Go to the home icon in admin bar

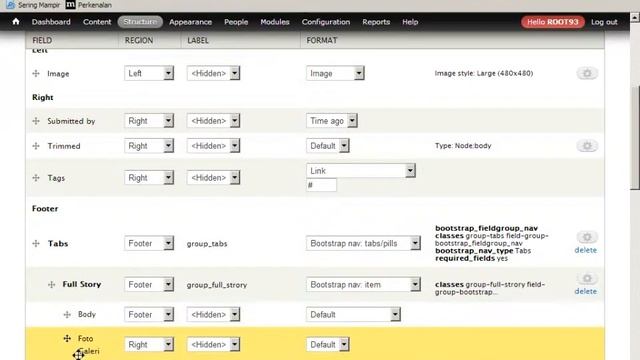tap(16, 22)
